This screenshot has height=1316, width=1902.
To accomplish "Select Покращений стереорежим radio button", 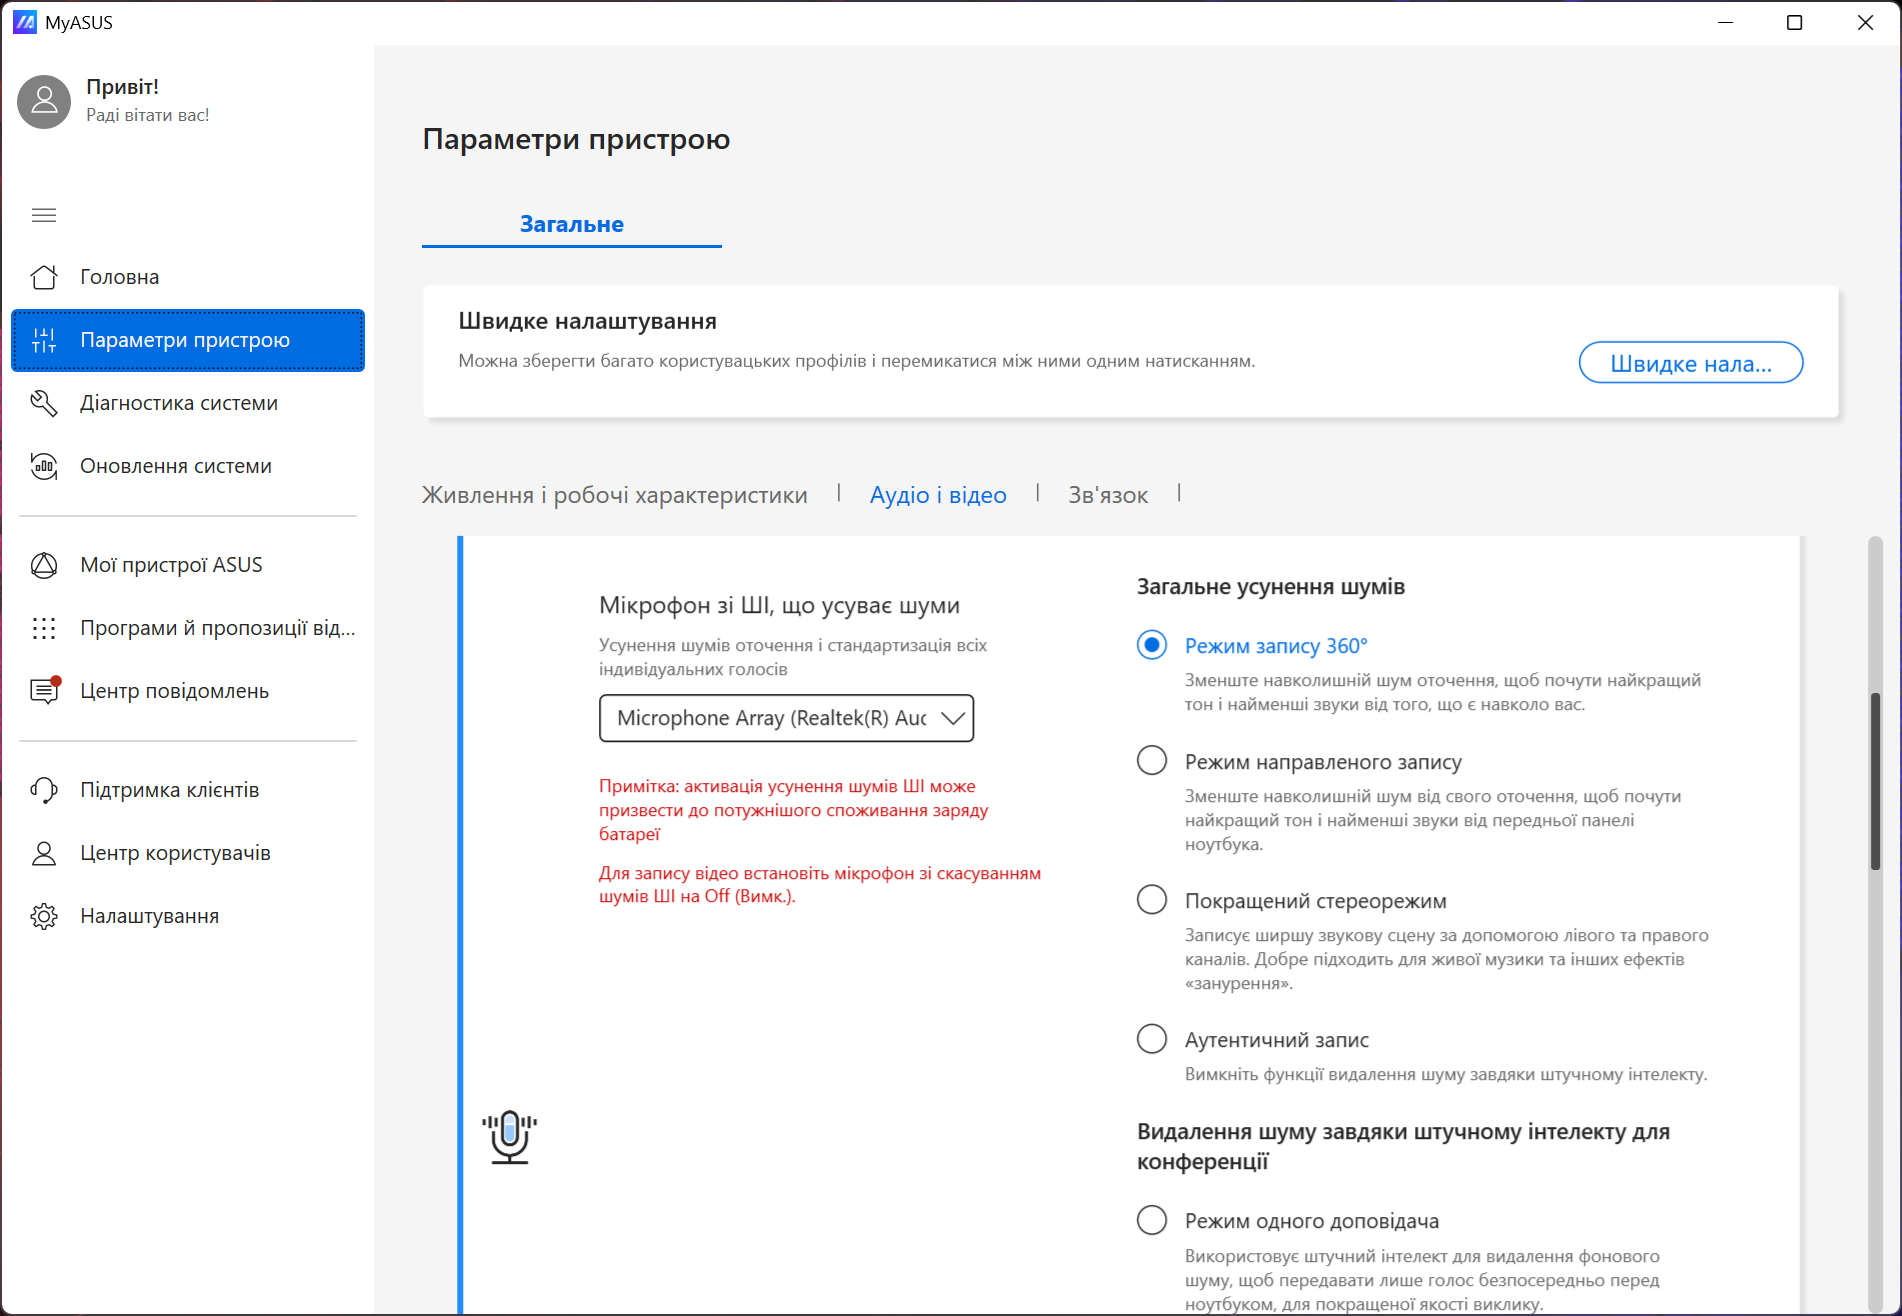I will pyautogui.click(x=1152, y=900).
